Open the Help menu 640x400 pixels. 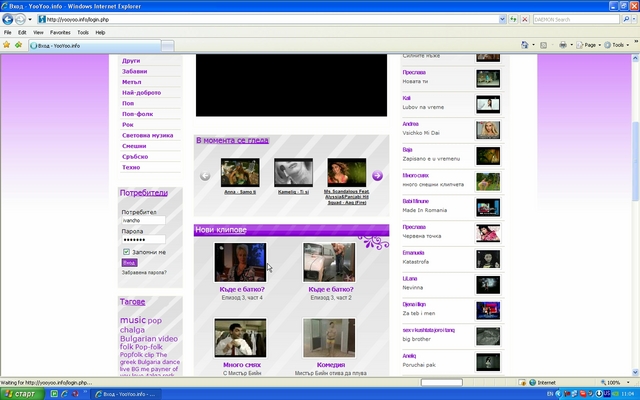[x=100, y=32]
